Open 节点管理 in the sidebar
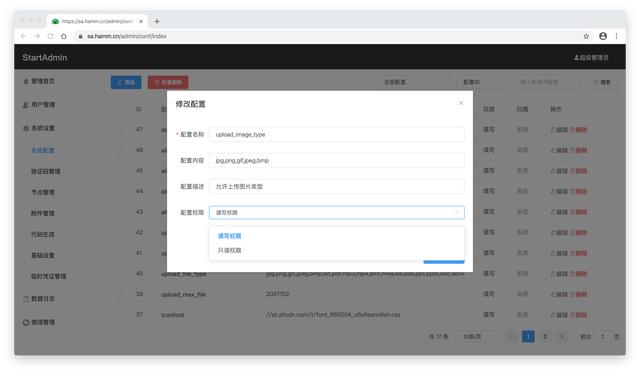The width and height of the screenshot is (640, 373). pyautogui.click(x=43, y=192)
